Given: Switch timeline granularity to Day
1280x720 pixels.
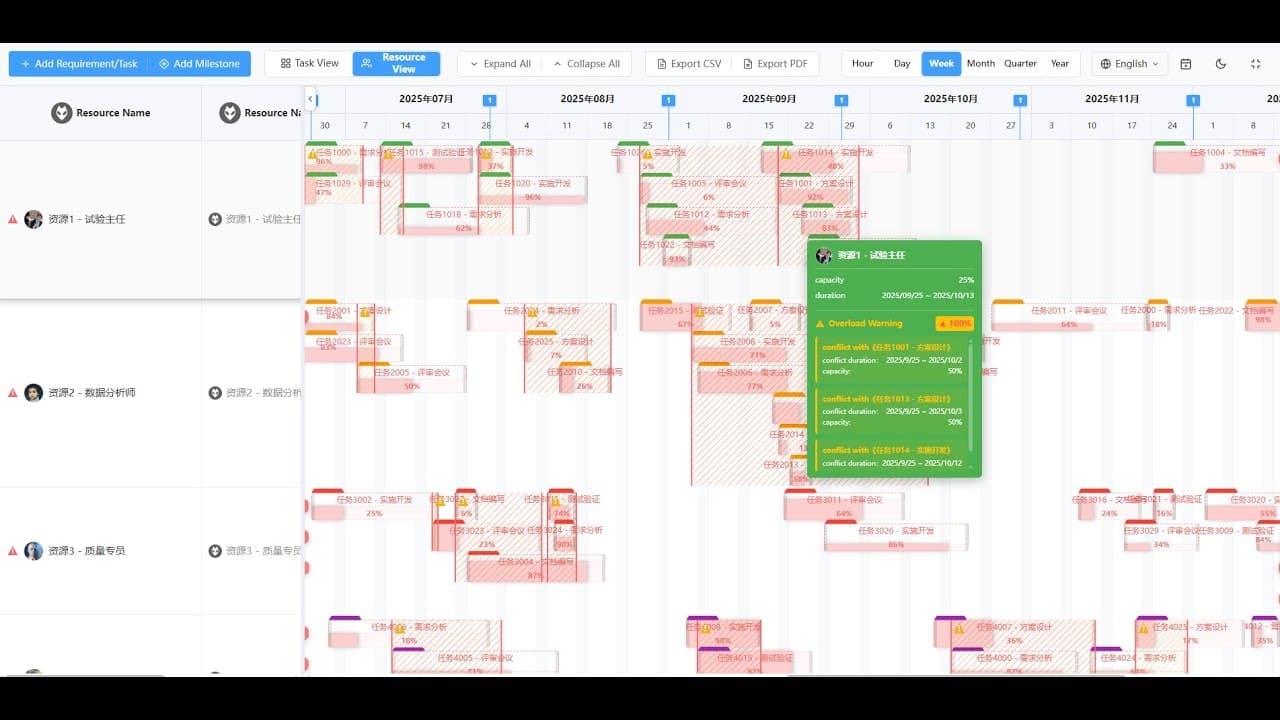Looking at the screenshot, I should click(903, 63).
